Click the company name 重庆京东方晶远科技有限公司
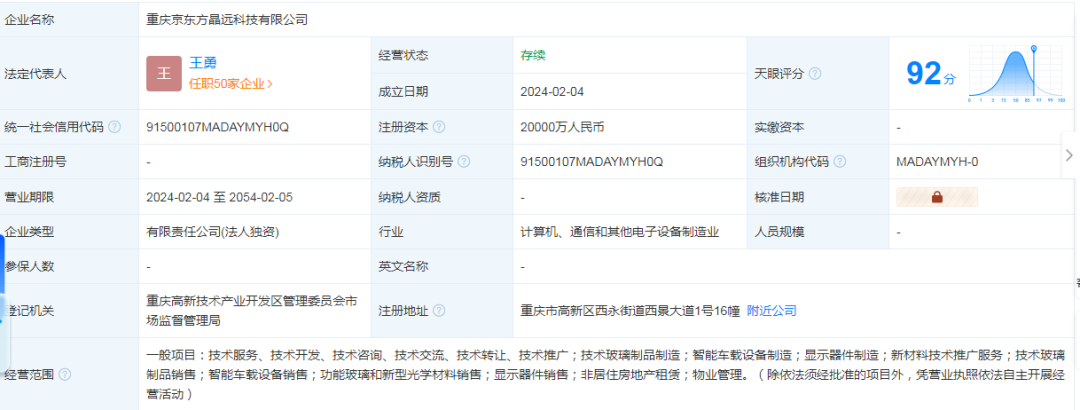Image resolution: width=1080 pixels, height=410 pixels. [226, 19]
